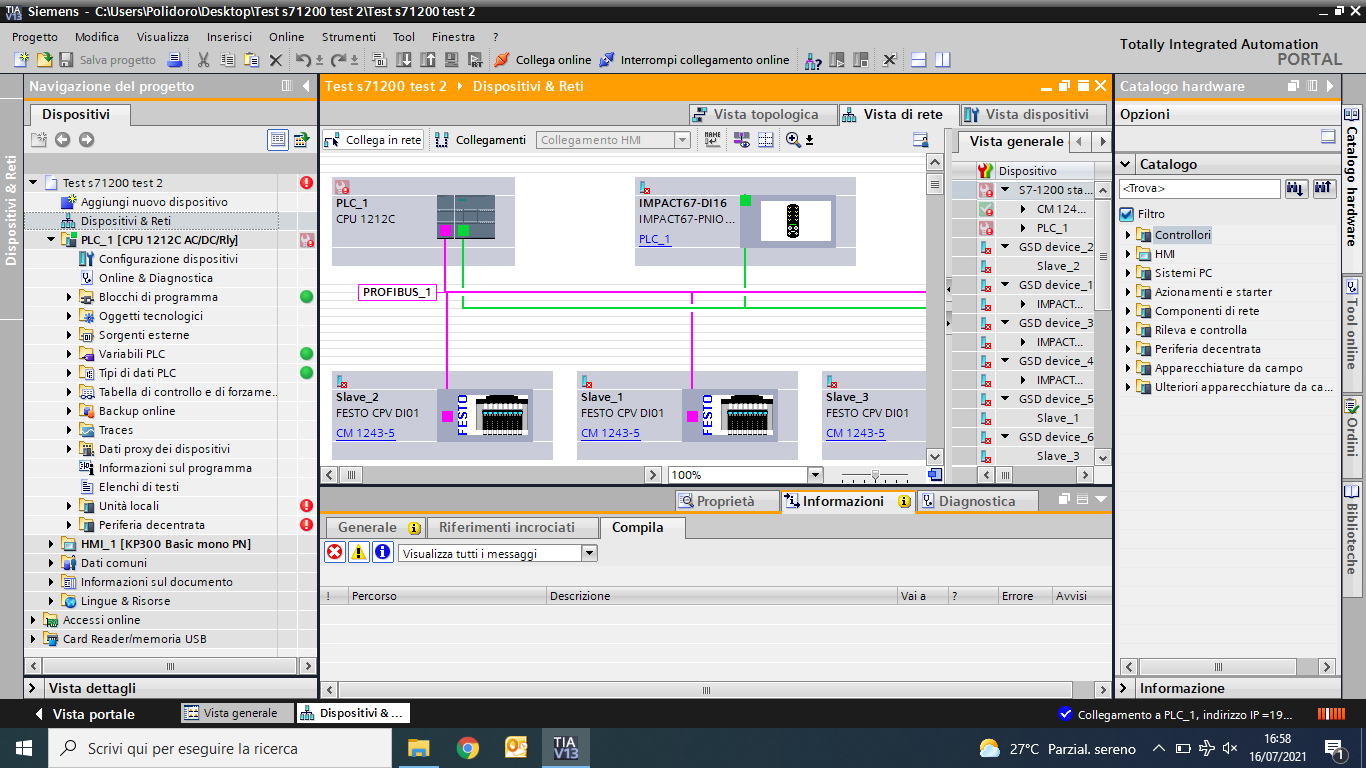Click the Undo arrow icon
The width and height of the screenshot is (1366, 768).
pos(303,60)
